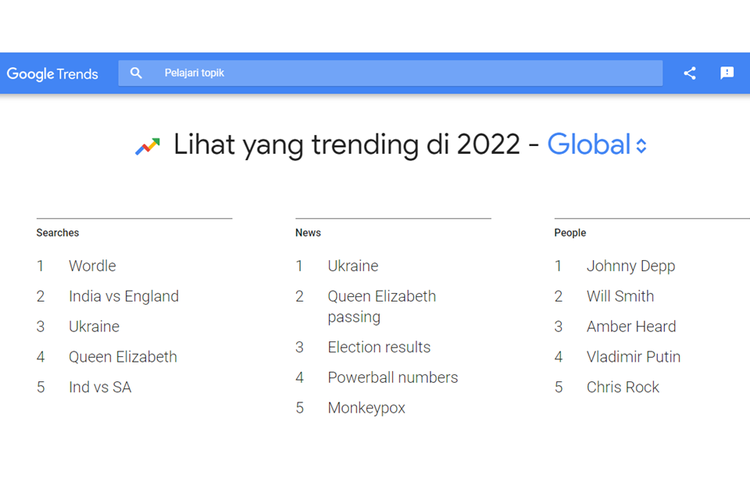Click the Google Trends logo
The height and width of the screenshot is (500, 750).
pyautogui.click(x=52, y=74)
